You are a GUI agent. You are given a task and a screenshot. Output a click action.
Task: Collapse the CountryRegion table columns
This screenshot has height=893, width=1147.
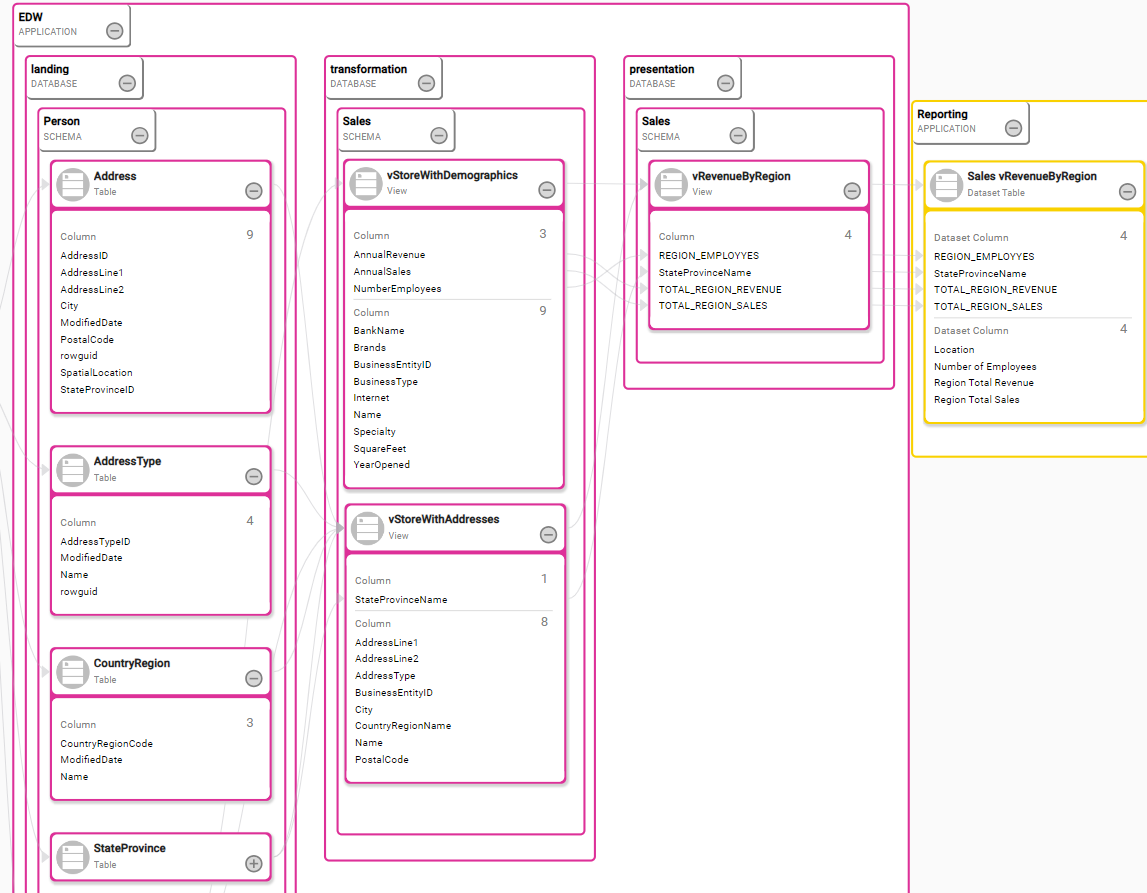click(254, 679)
